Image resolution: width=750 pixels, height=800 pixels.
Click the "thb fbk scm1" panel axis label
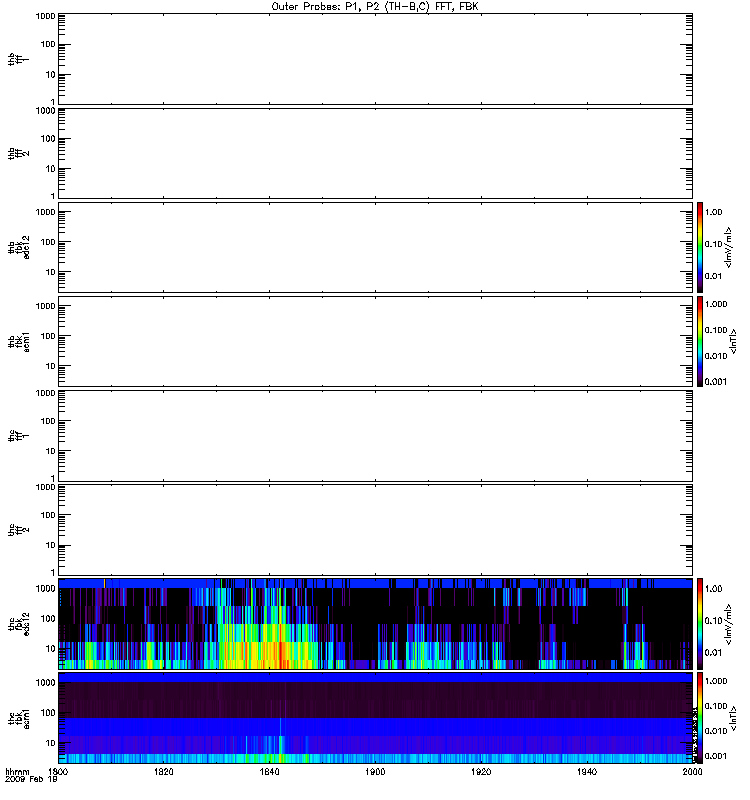click(x=19, y=341)
